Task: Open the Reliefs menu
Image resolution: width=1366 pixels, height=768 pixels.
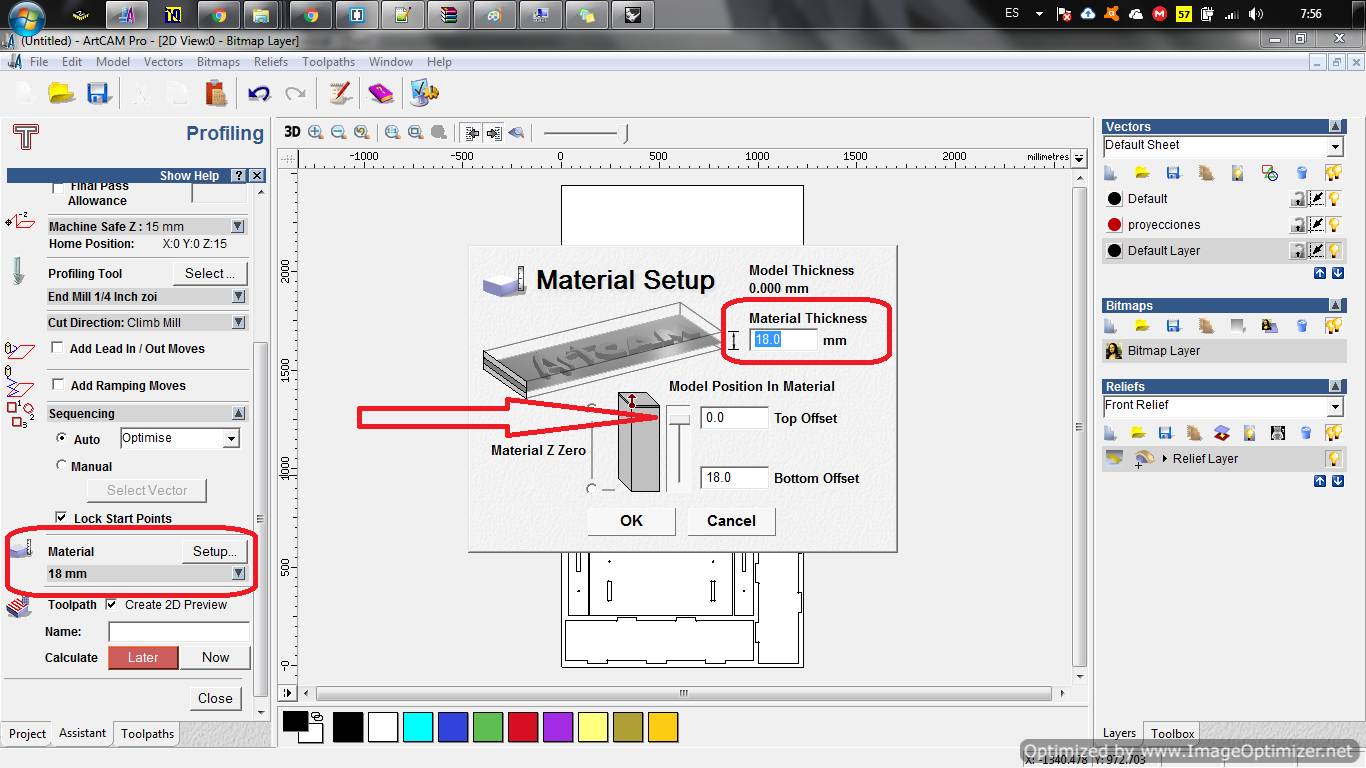Action: (271, 62)
